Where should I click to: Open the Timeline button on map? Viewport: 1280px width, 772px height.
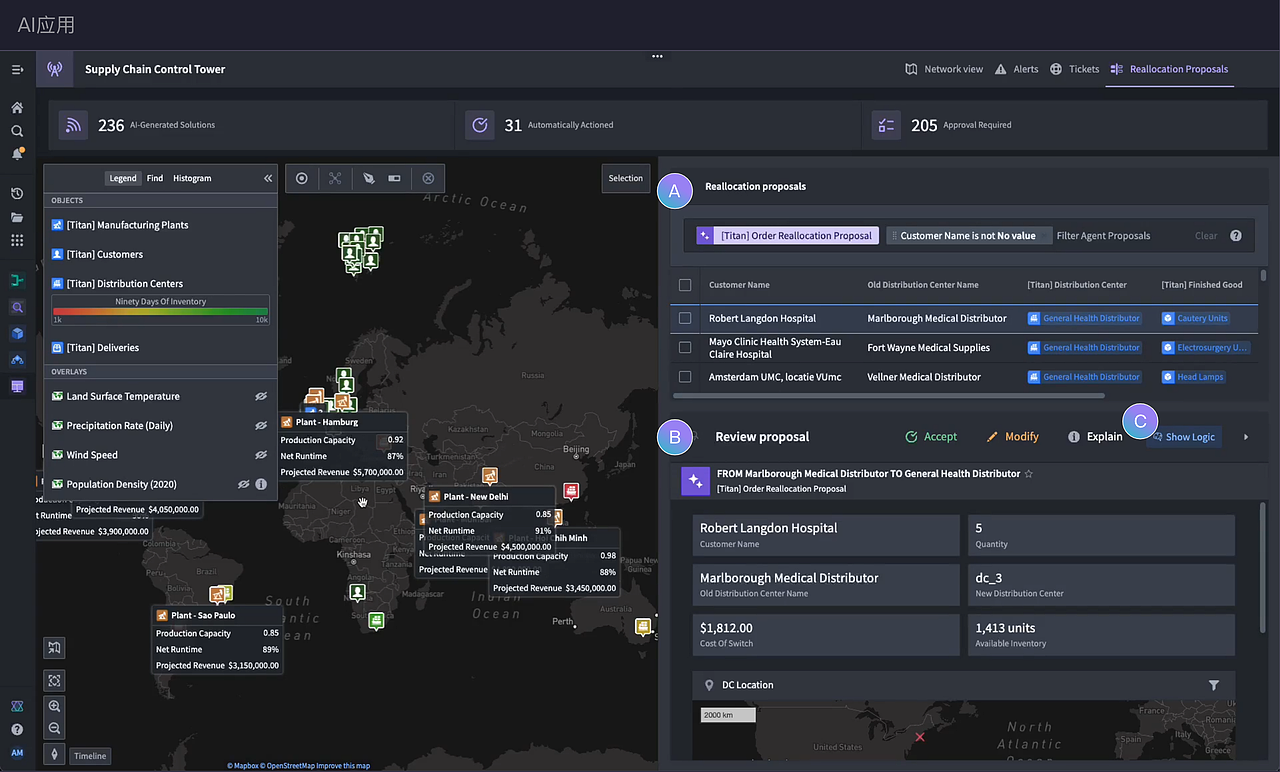[x=90, y=756]
